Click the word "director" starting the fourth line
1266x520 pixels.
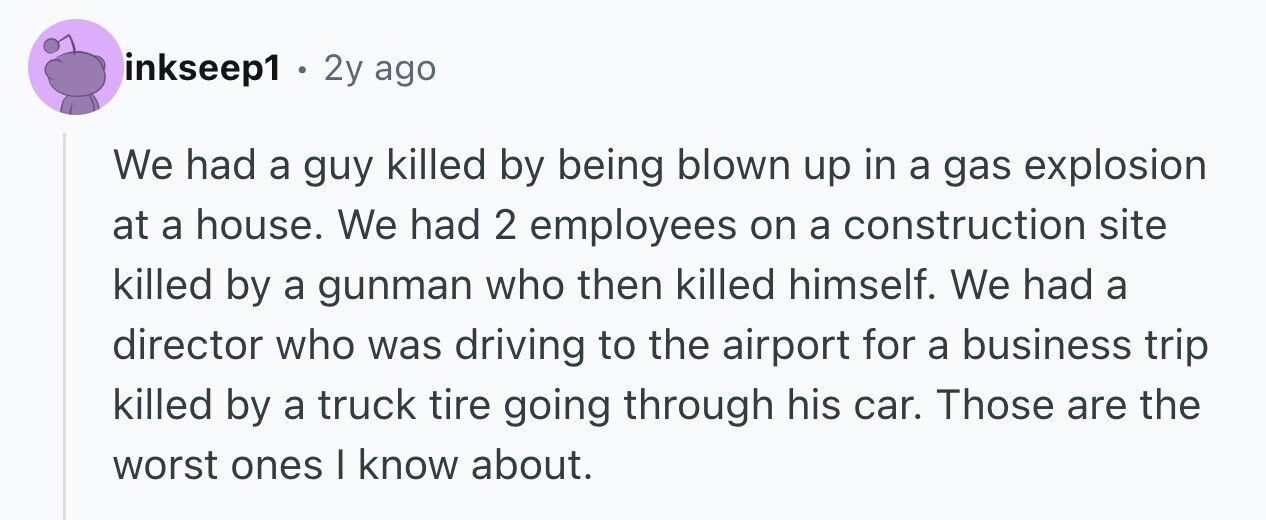[178, 346]
